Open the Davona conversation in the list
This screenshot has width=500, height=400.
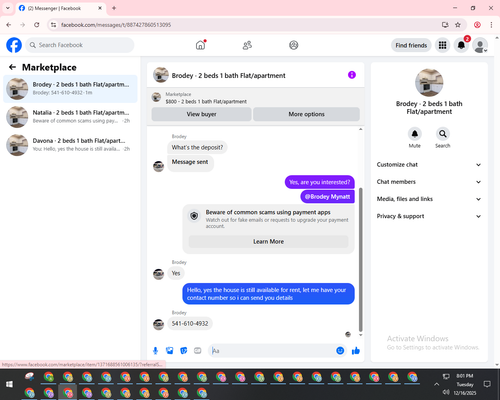(70, 145)
